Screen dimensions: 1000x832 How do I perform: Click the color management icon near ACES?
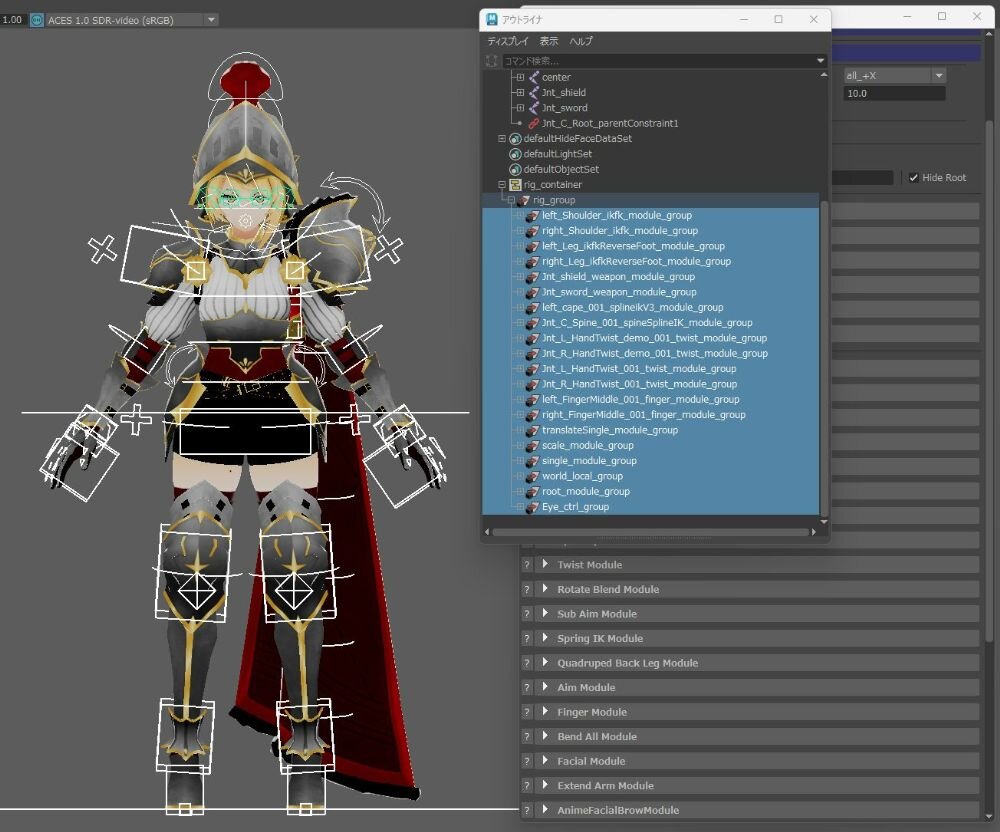pos(37,20)
